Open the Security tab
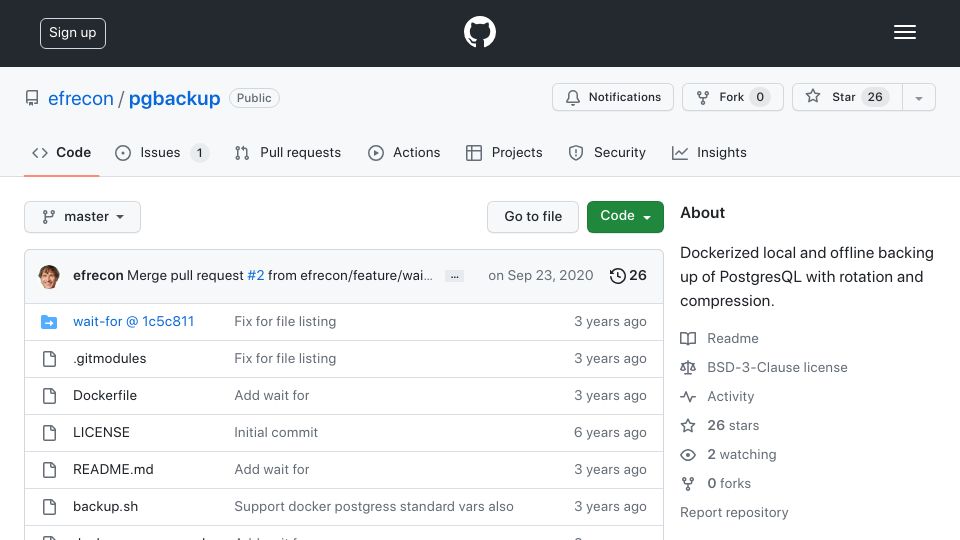 607,152
